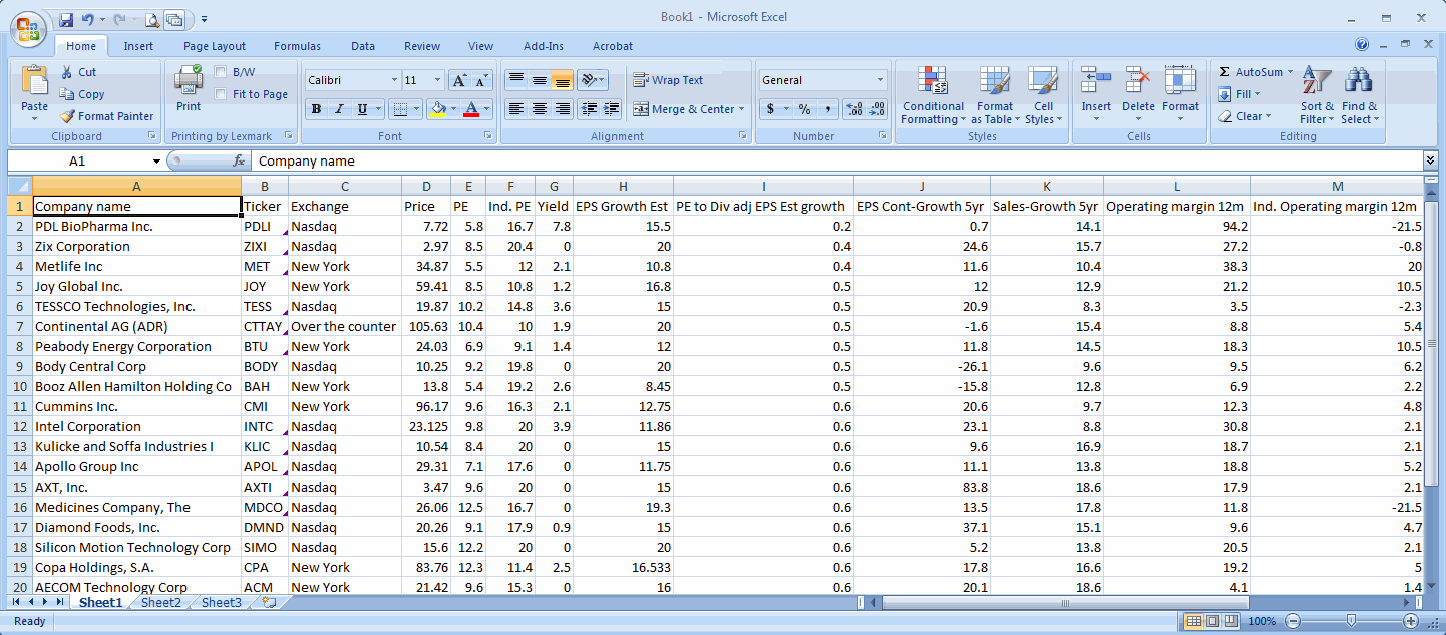Apply bold formatting to cell
The height and width of the screenshot is (635, 1446).
[x=316, y=109]
